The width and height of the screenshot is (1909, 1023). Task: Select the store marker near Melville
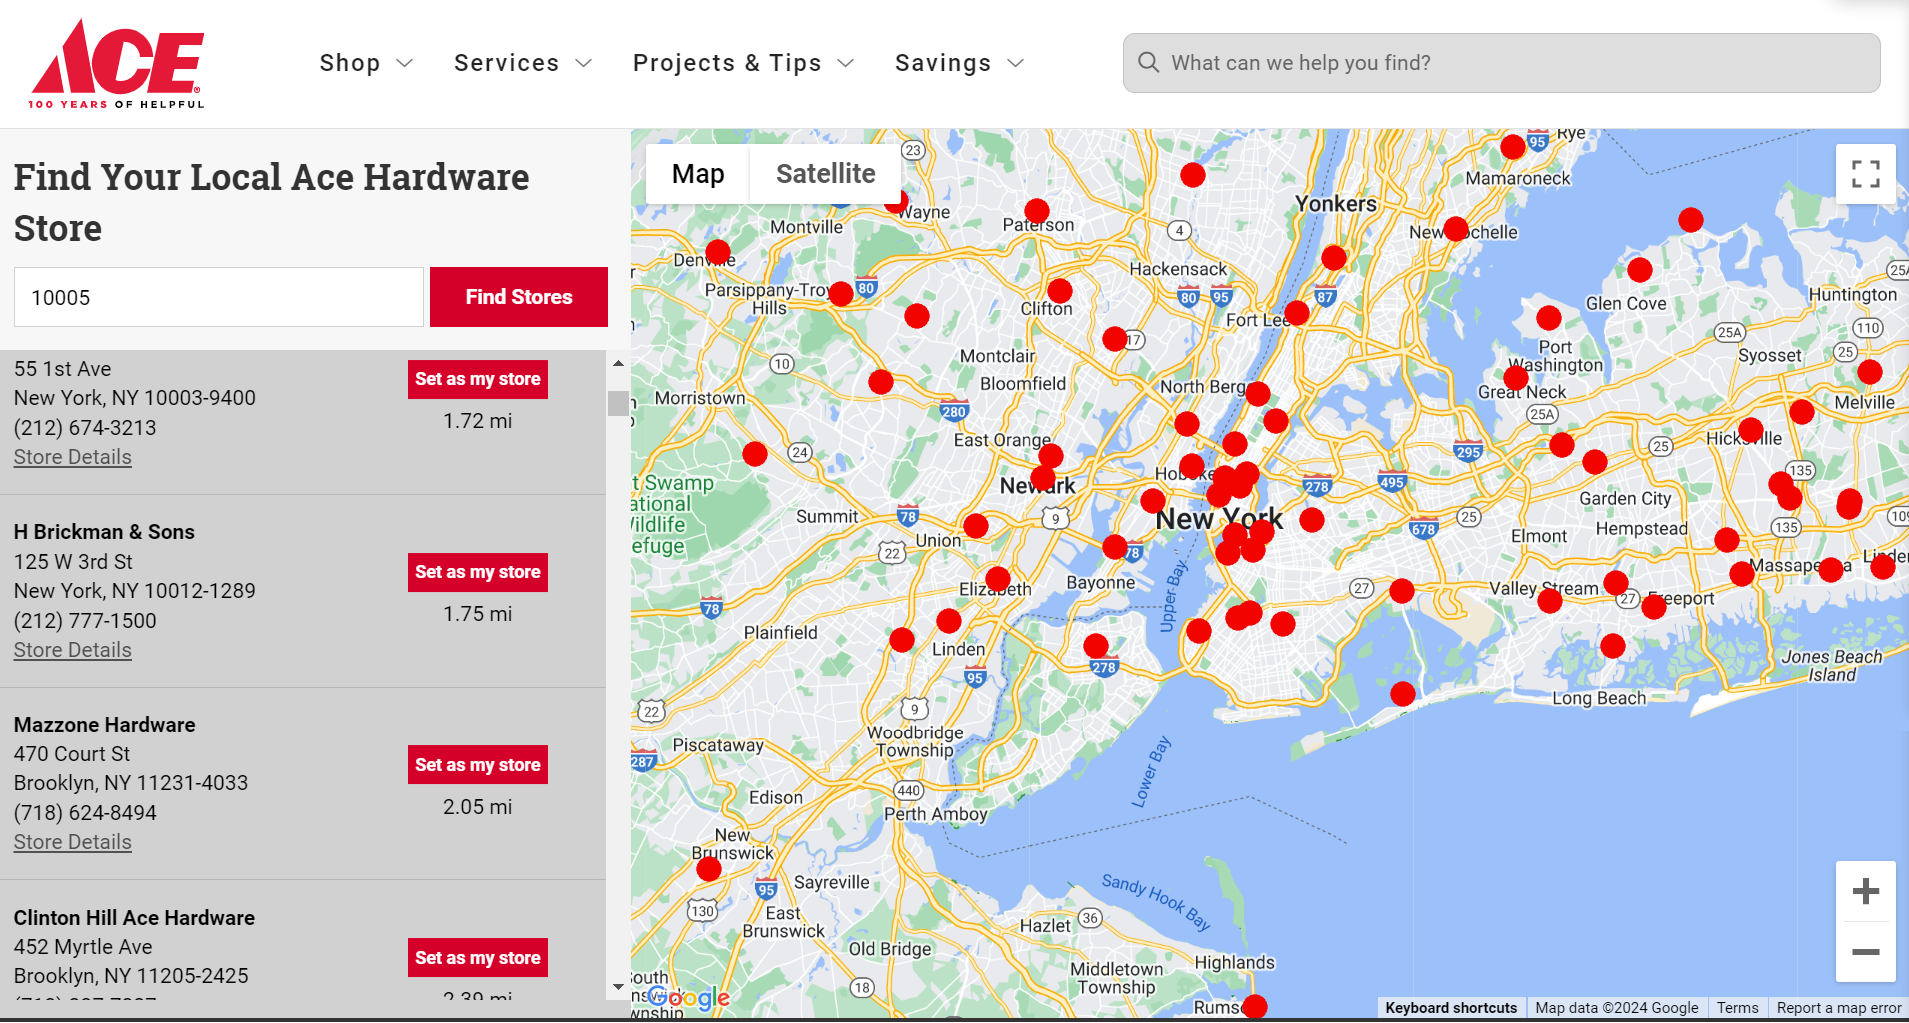pyautogui.click(x=1870, y=372)
